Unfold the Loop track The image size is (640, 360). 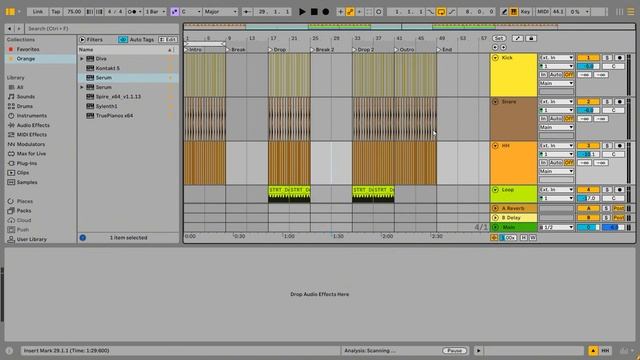pos(495,190)
